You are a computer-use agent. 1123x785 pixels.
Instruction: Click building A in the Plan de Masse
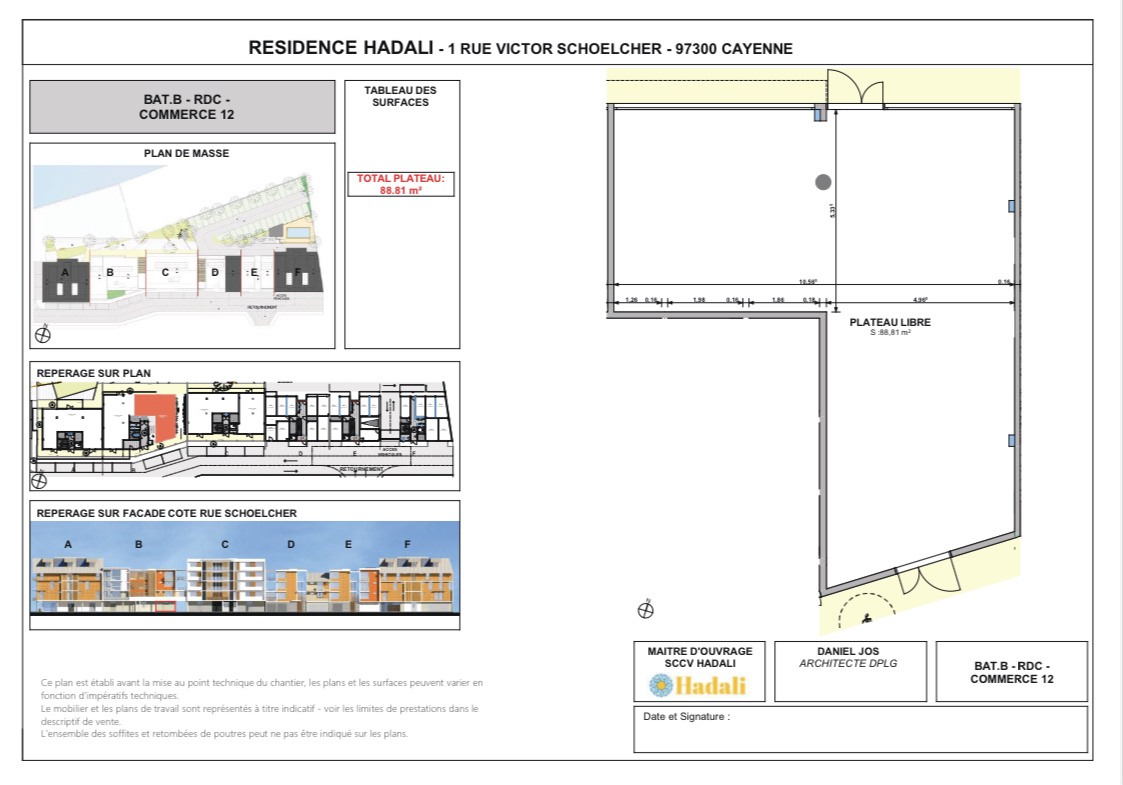[x=65, y=280]
